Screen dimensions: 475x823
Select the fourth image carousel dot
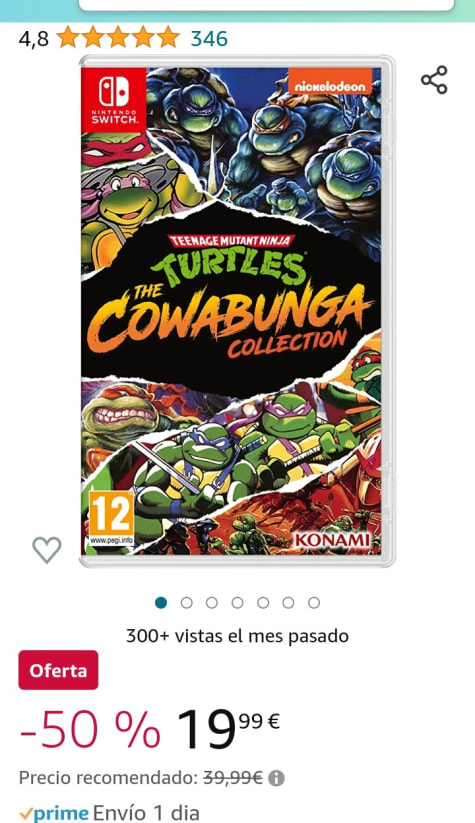point(237,603)
